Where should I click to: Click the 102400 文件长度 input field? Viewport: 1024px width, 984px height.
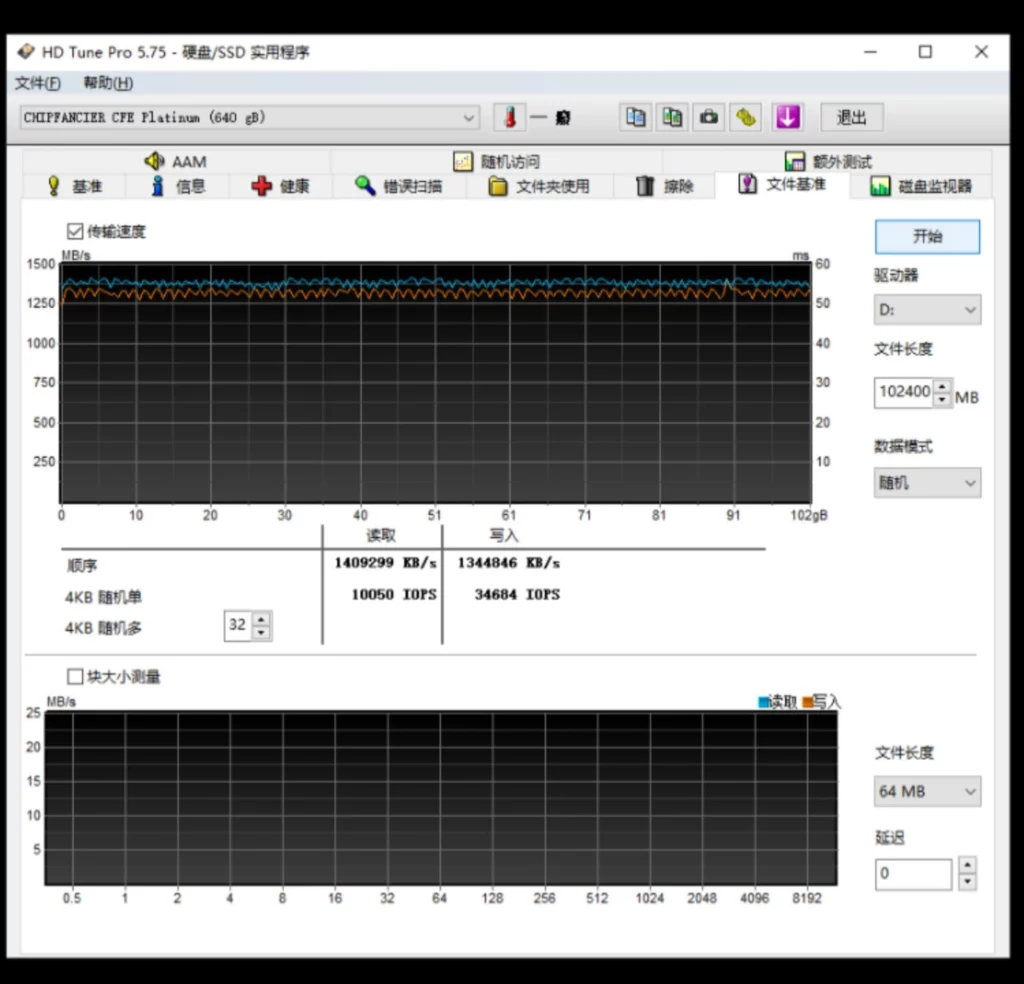pos(904,392)
